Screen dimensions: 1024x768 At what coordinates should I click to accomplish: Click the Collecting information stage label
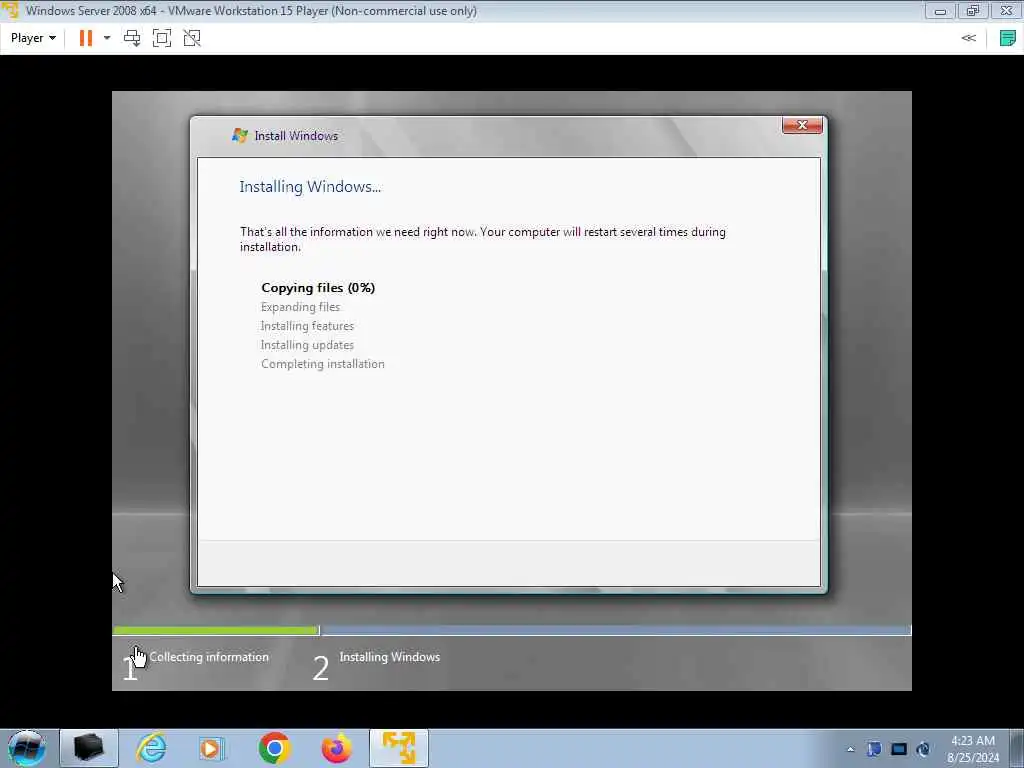[x=209, y=657]
